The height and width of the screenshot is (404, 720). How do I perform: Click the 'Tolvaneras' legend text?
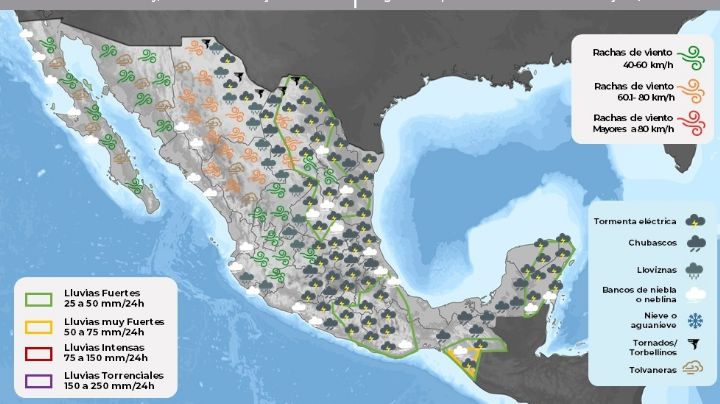[x=652, y=370]
